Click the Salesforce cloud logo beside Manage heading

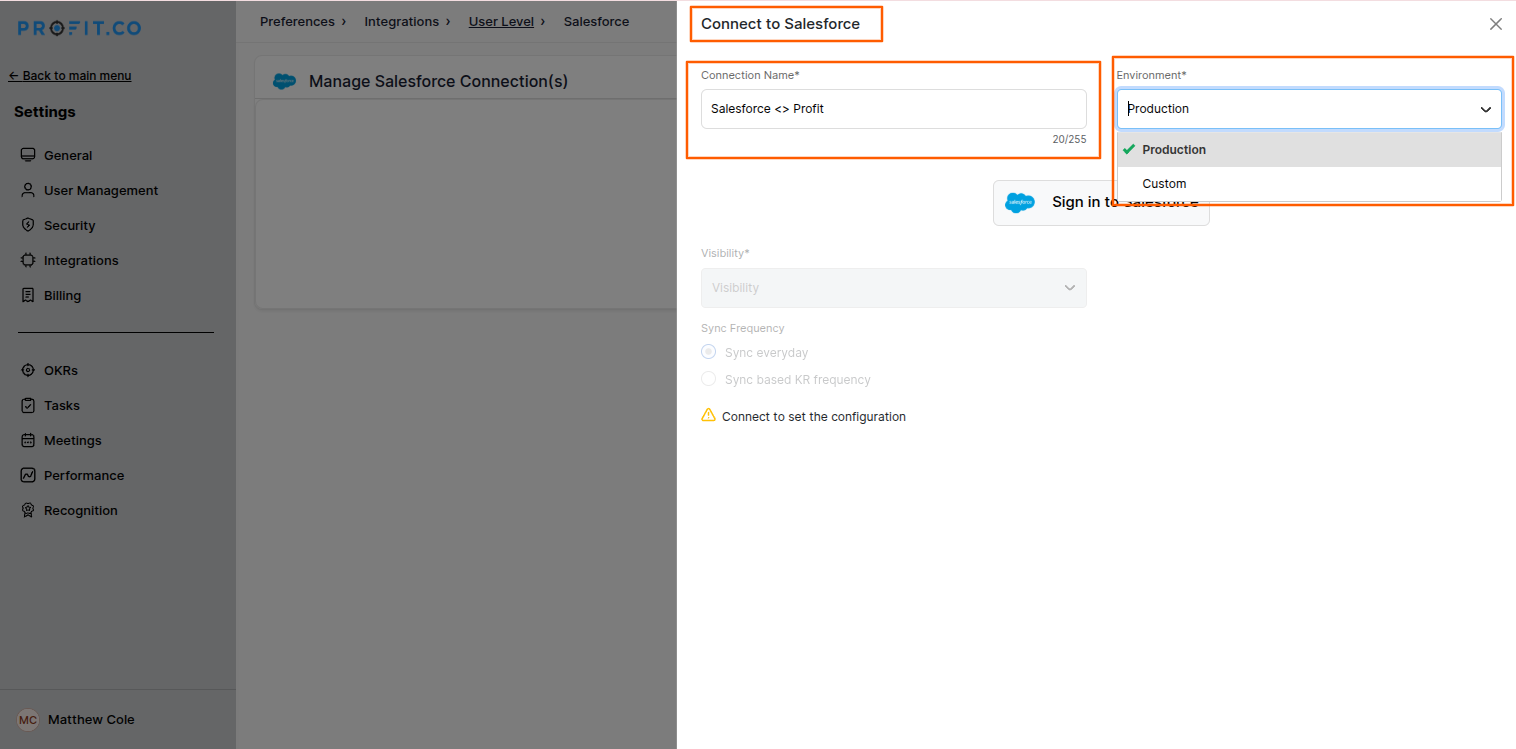(x=285, y=81)
